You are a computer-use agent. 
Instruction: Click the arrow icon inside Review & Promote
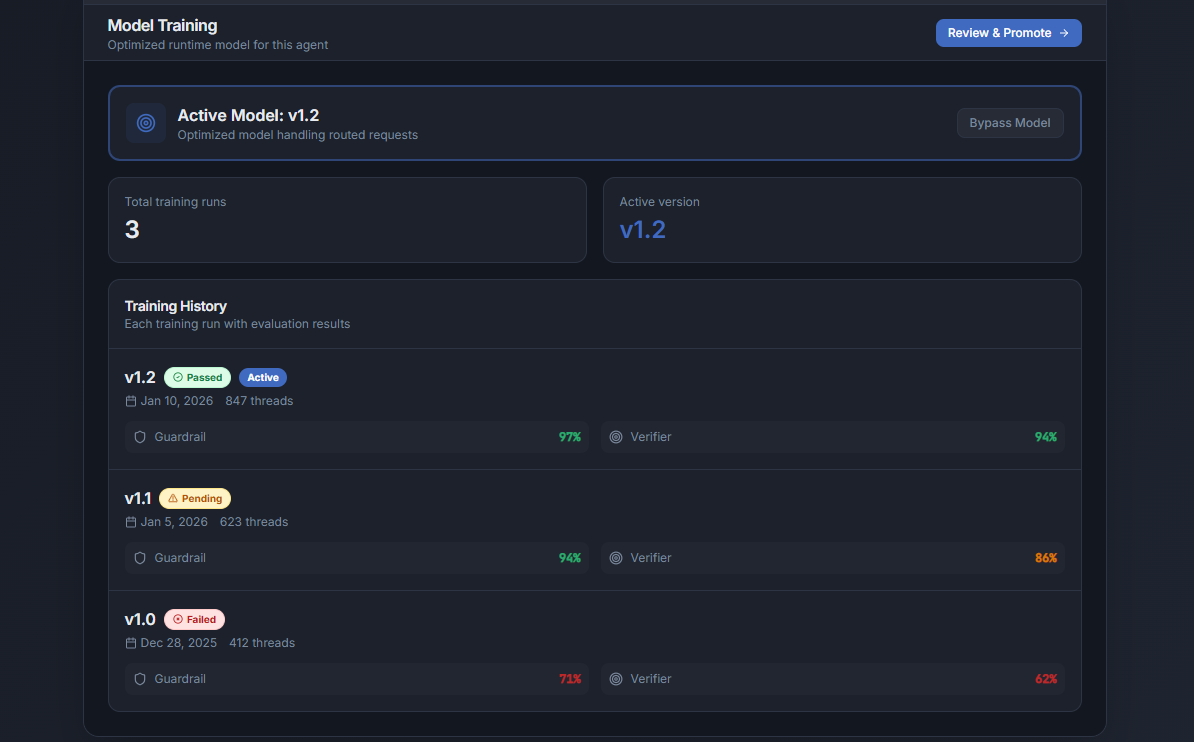(1065, 32)
